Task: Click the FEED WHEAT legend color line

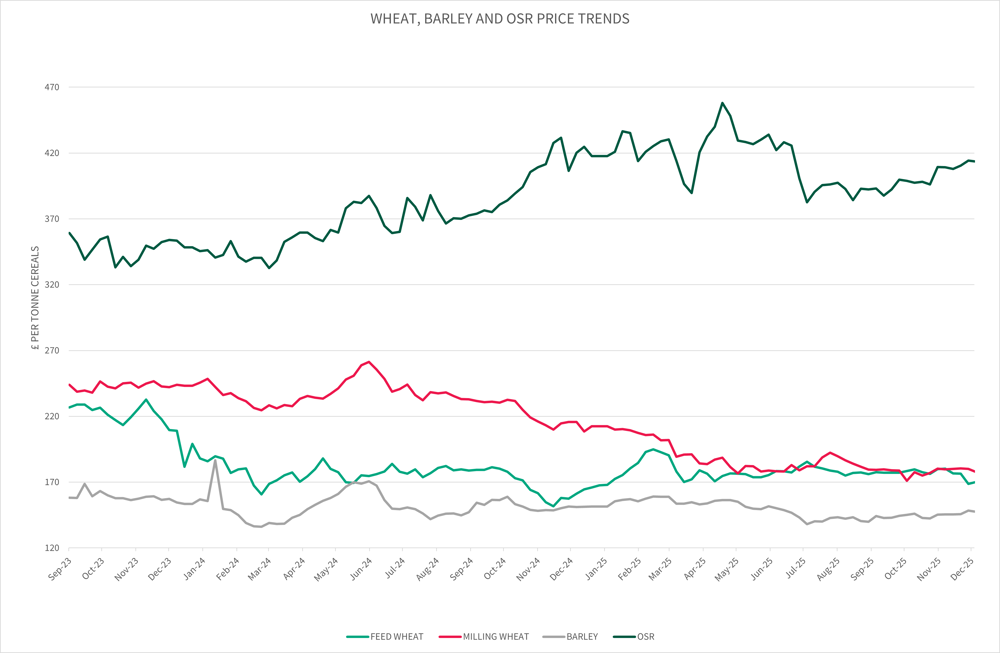Action: (x=359, y=636)
